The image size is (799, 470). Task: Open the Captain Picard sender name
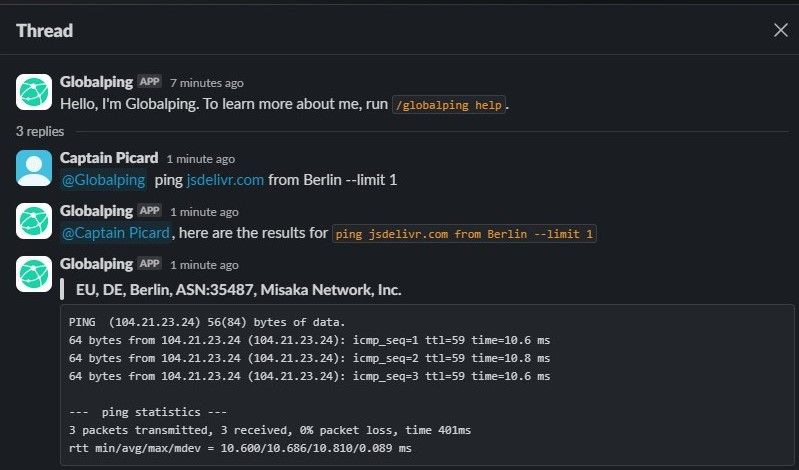[109, 158]
